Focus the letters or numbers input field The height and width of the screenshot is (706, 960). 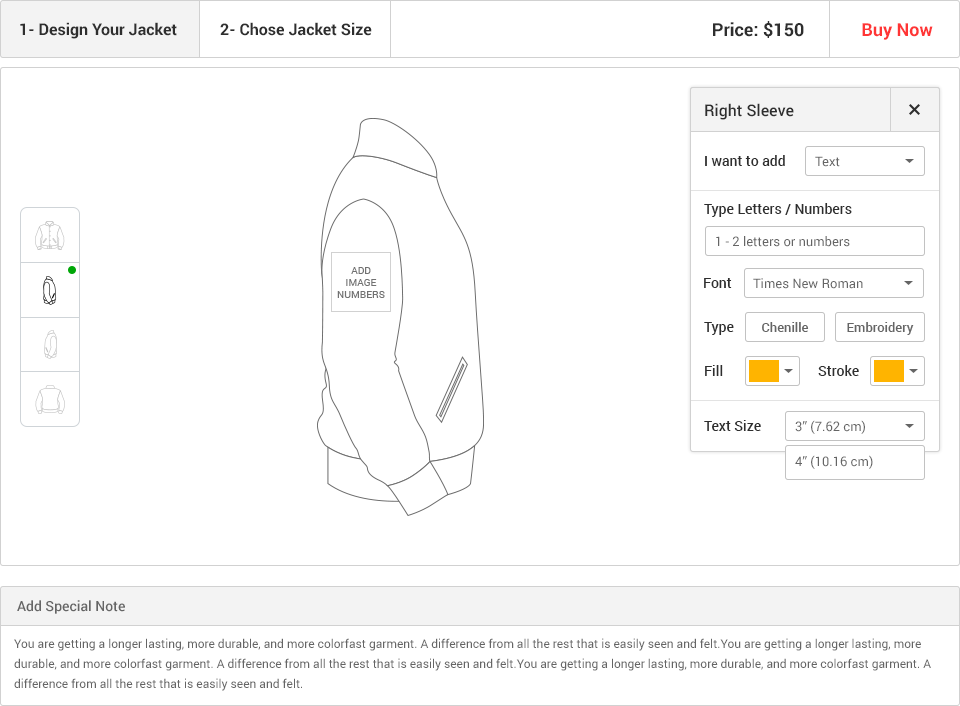tap(814, 241)
